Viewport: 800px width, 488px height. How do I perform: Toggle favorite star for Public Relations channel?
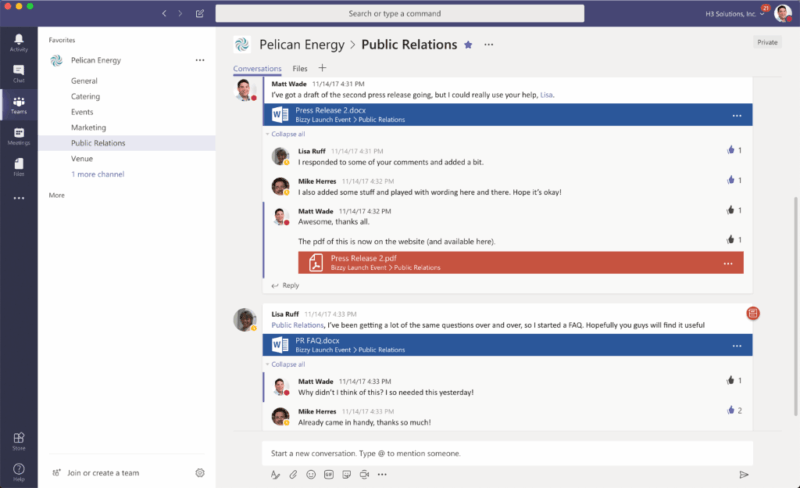click(x=467, y=45)
